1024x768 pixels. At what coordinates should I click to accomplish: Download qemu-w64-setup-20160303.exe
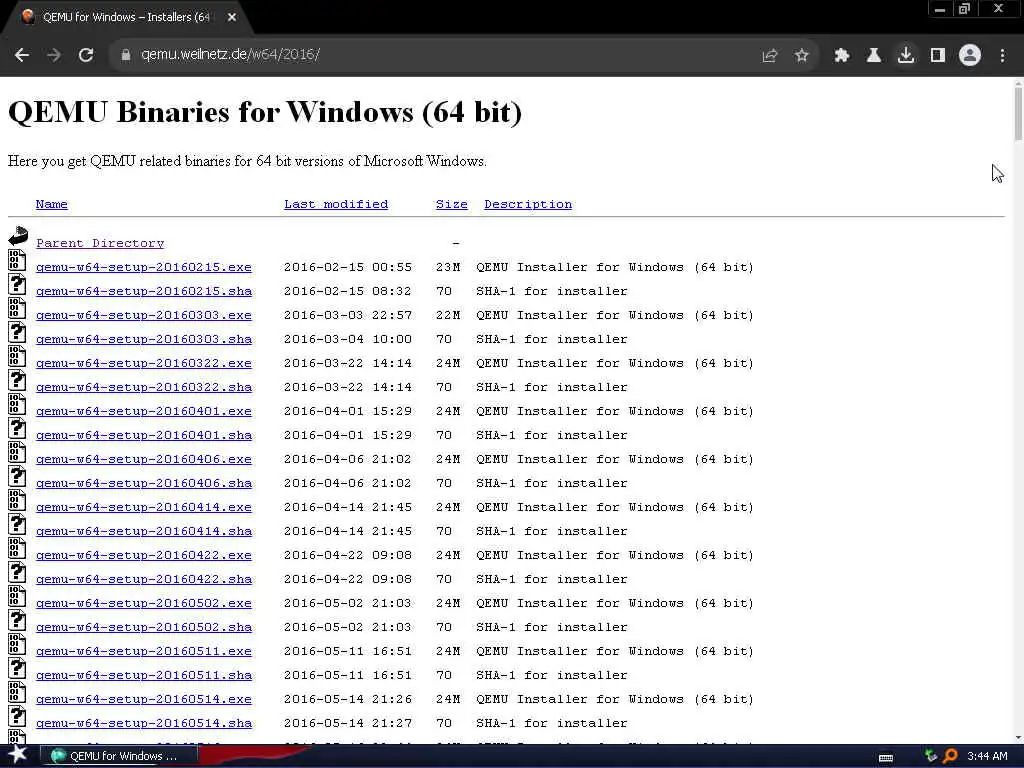click(144, 315)
